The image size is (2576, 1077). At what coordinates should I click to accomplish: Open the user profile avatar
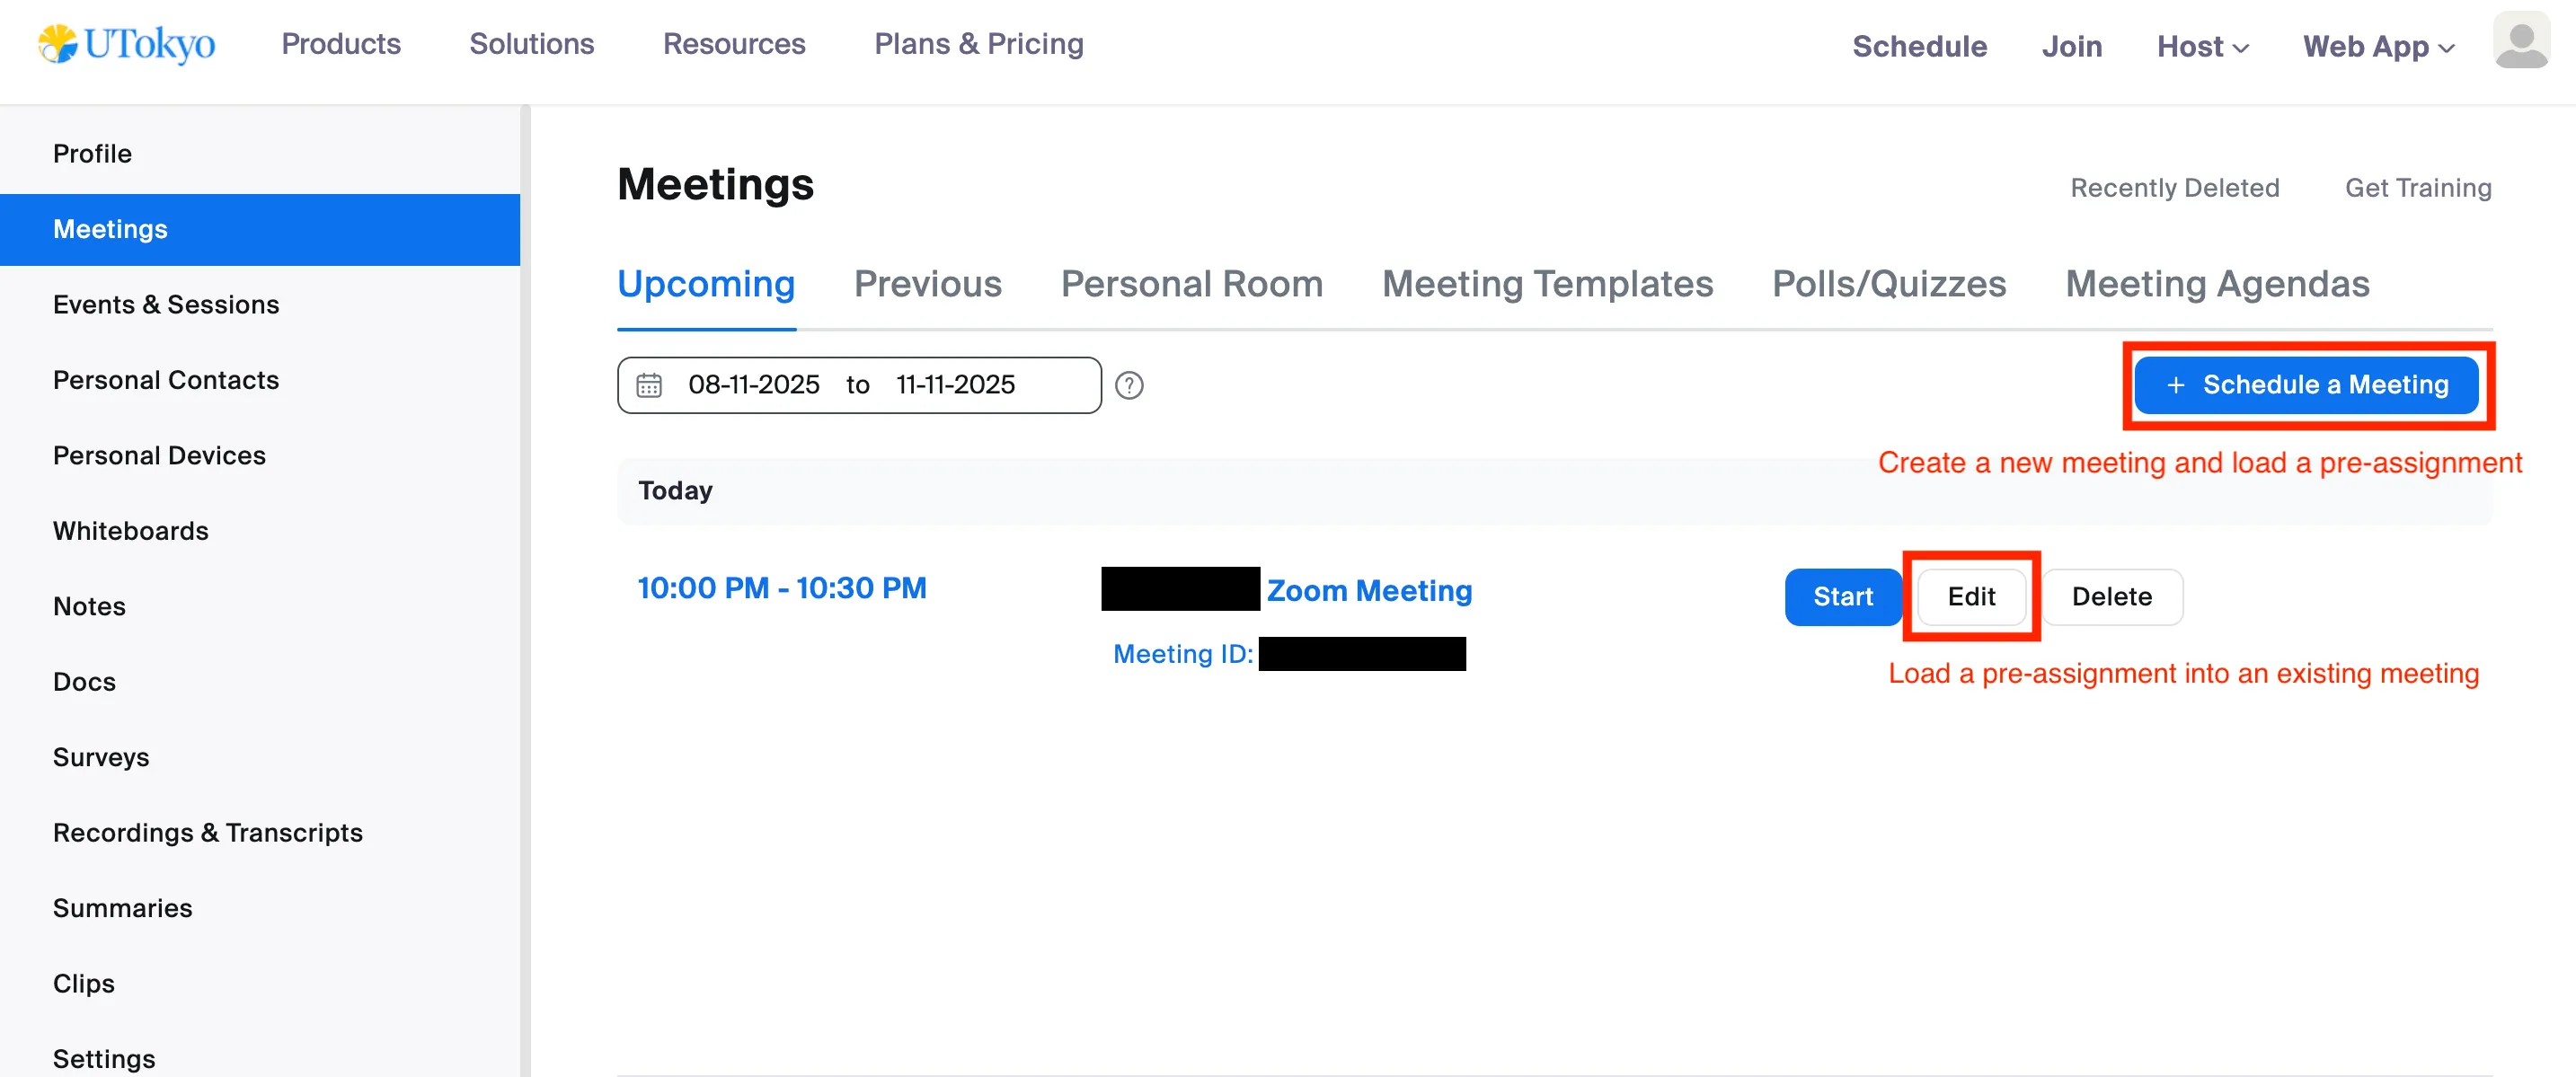(x=2520, y=42)
